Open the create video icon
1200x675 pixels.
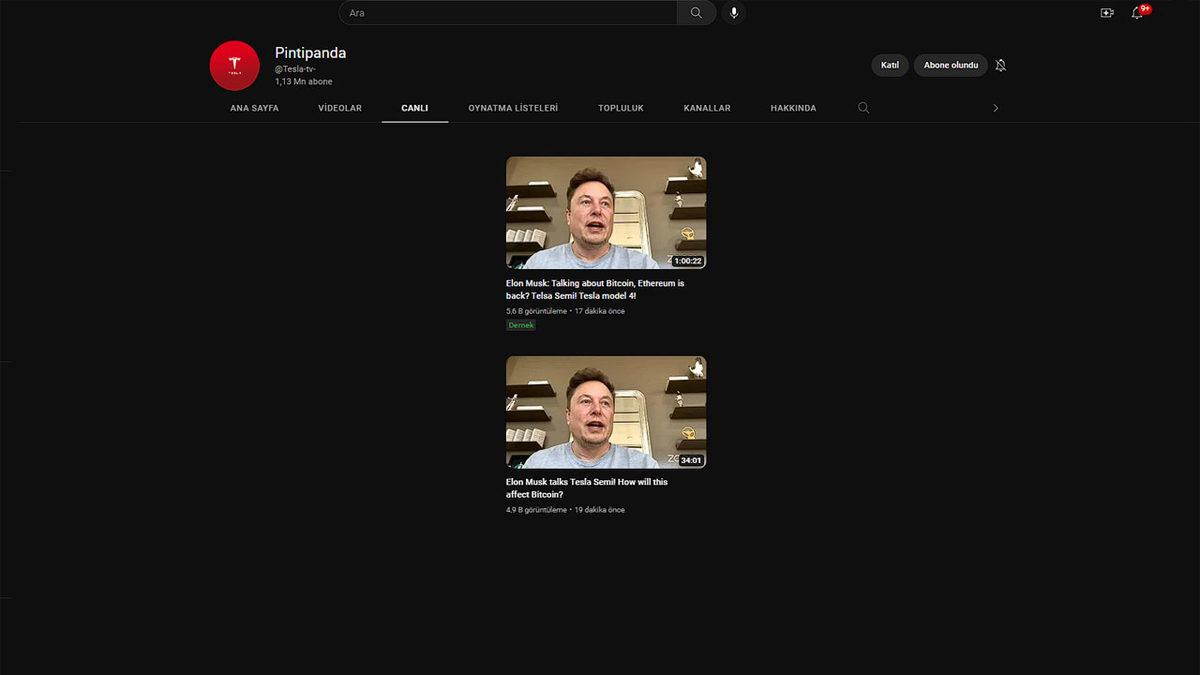1106,12
